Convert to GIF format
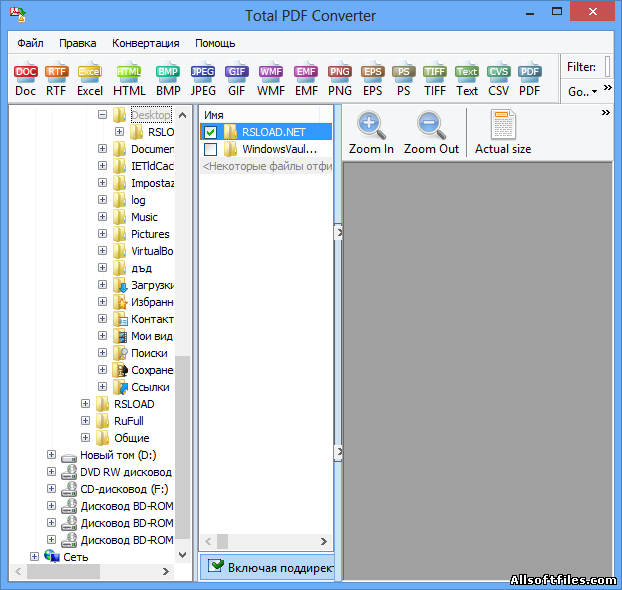Image resolution: width=622 pixels, height=590 pixels. click(x=236, y=81)
